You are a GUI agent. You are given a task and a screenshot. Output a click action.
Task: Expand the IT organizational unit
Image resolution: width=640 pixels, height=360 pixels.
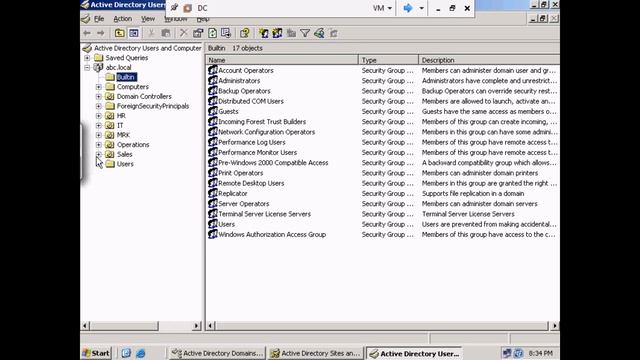[98, 126]
